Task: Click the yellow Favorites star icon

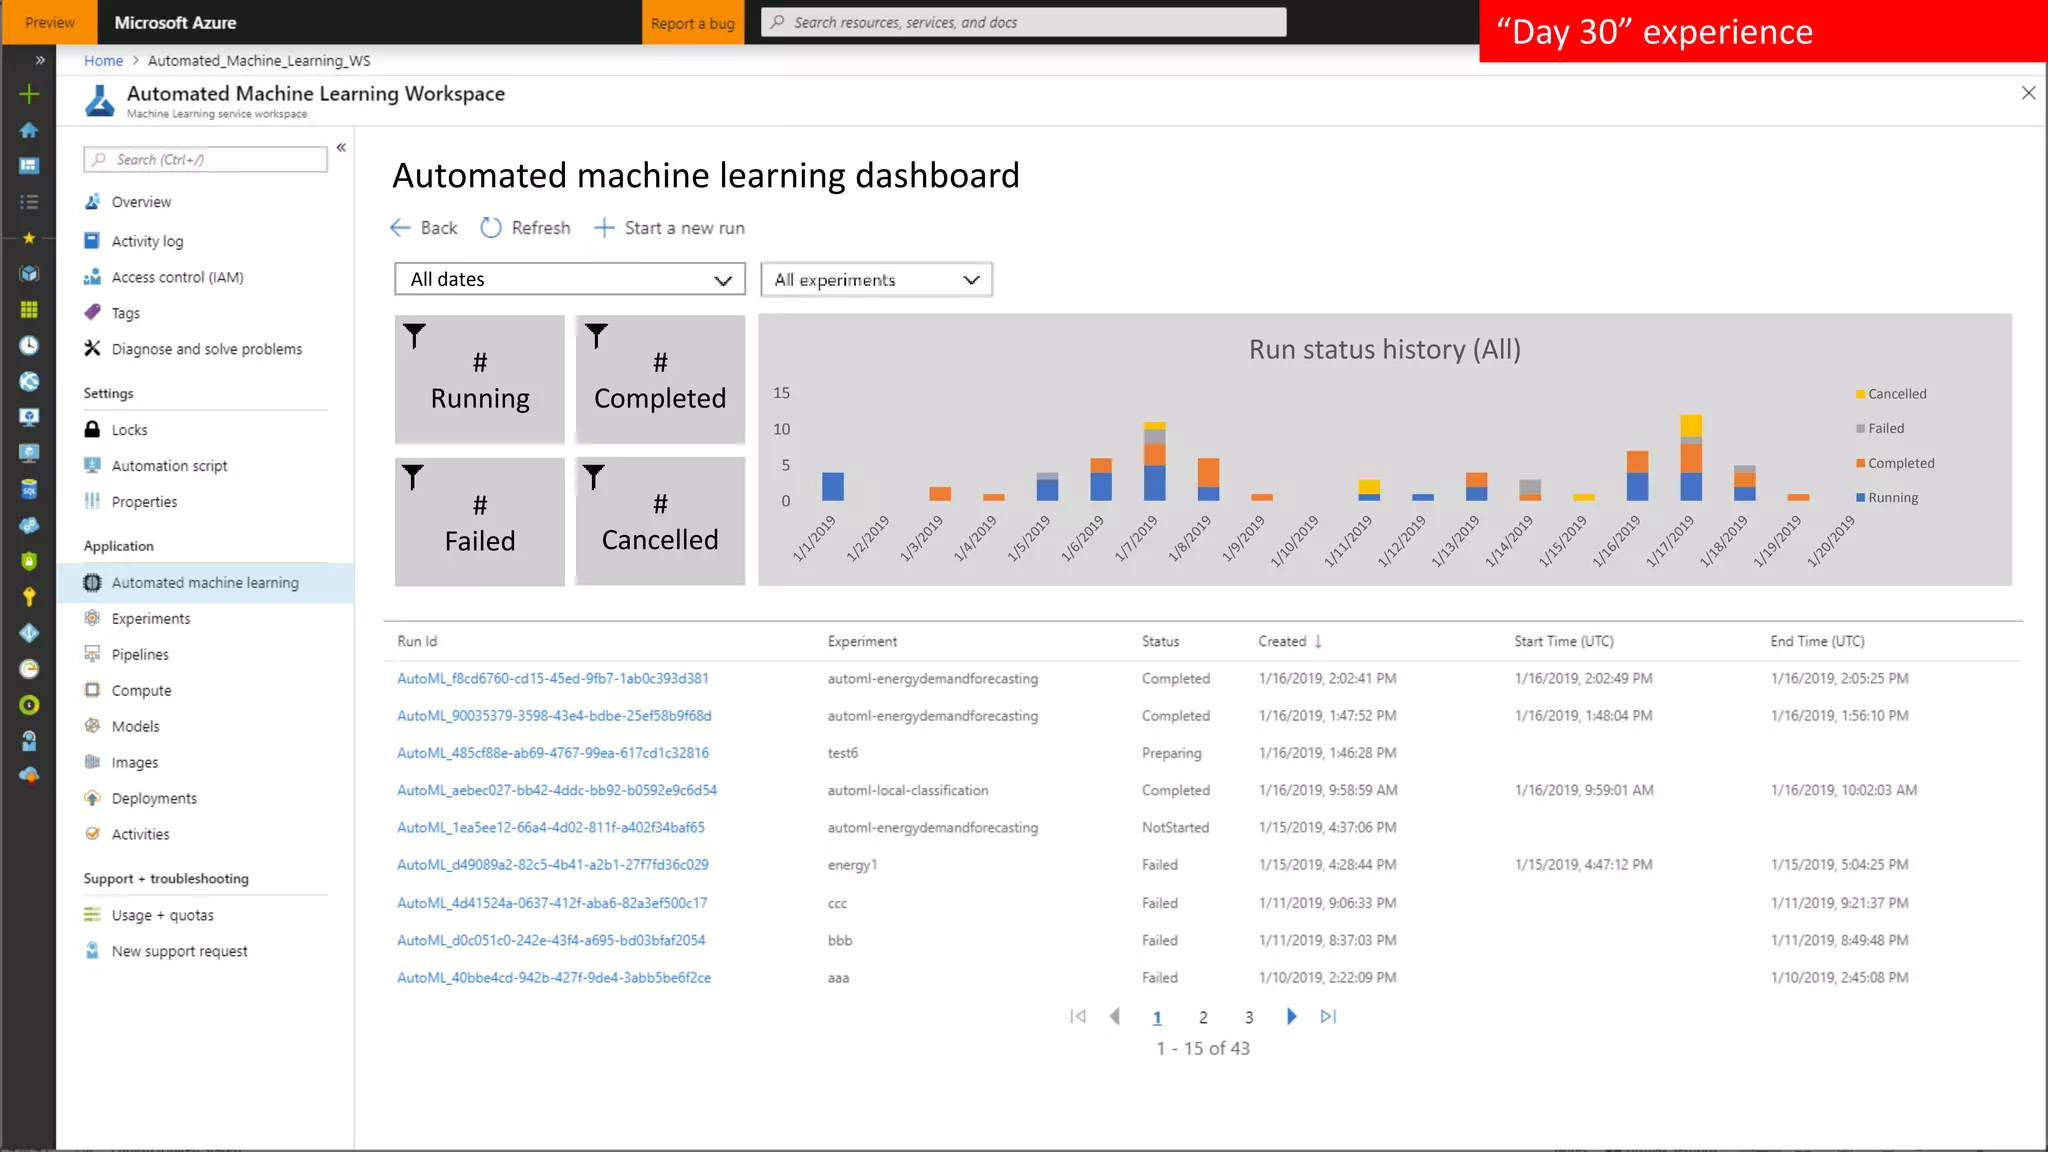Action: [x=29, y=238]
